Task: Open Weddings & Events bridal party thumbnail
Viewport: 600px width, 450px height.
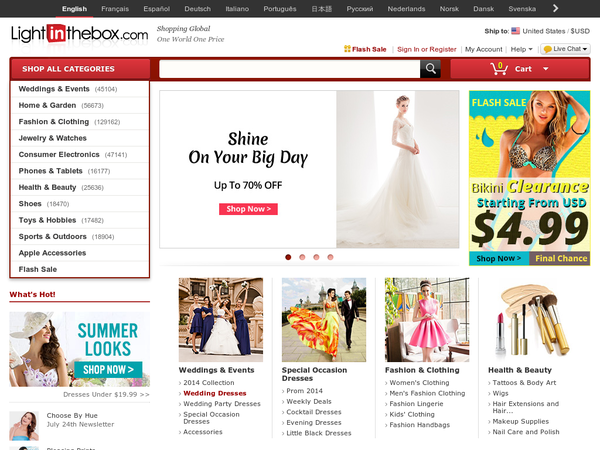Action: [x=221, y=320]
